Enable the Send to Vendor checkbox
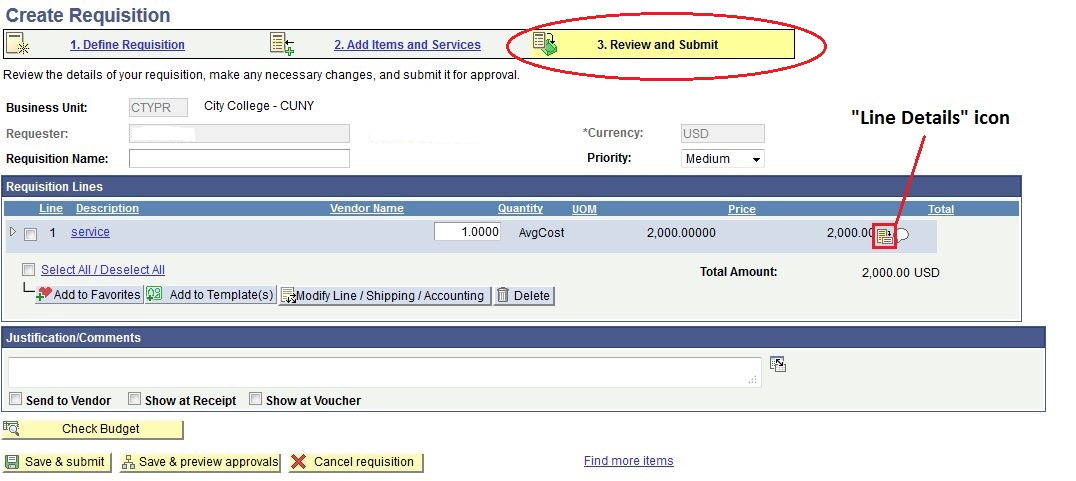Viewport: 1076px width, 481px height. point(15,399)
